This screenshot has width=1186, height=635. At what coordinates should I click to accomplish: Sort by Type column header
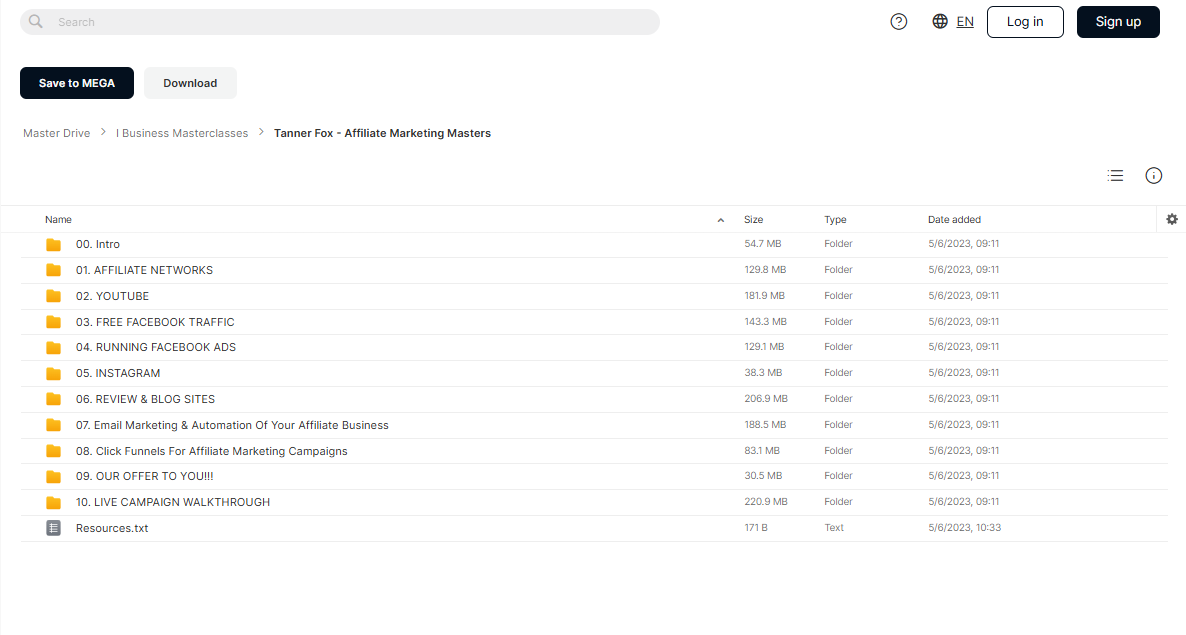[835, 219]
